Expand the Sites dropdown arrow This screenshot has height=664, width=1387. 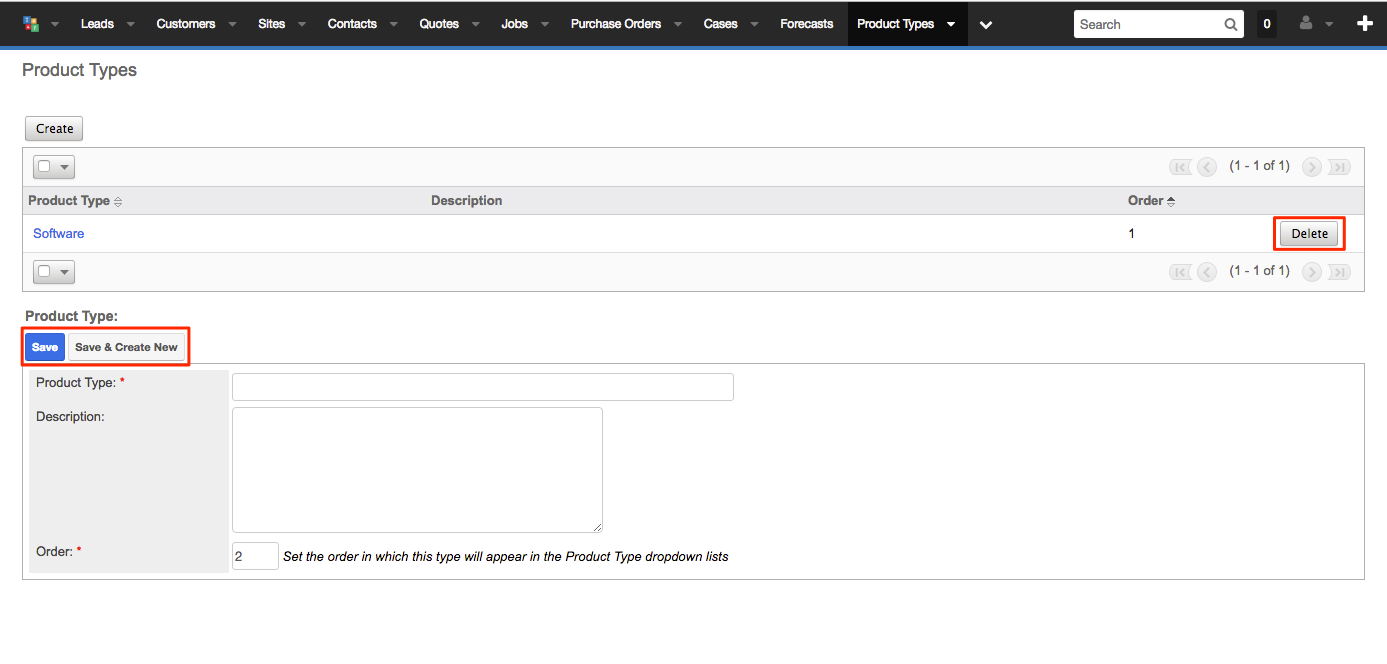[302, 24]
